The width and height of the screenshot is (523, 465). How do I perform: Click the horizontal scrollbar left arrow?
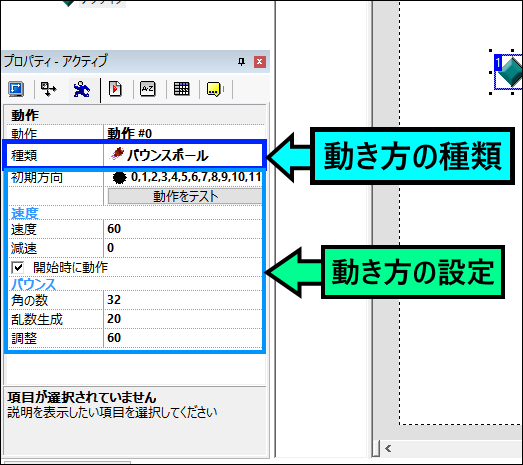pyautogui.click(x=388, y=448)
